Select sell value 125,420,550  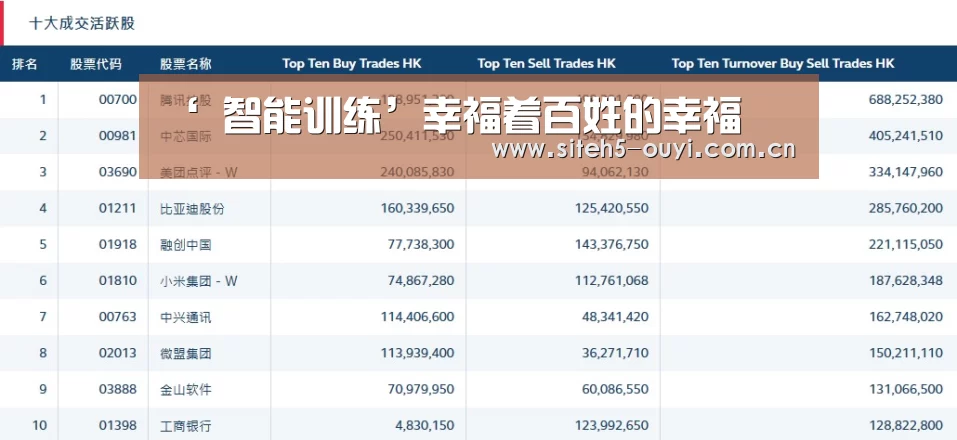pos(612,208)
